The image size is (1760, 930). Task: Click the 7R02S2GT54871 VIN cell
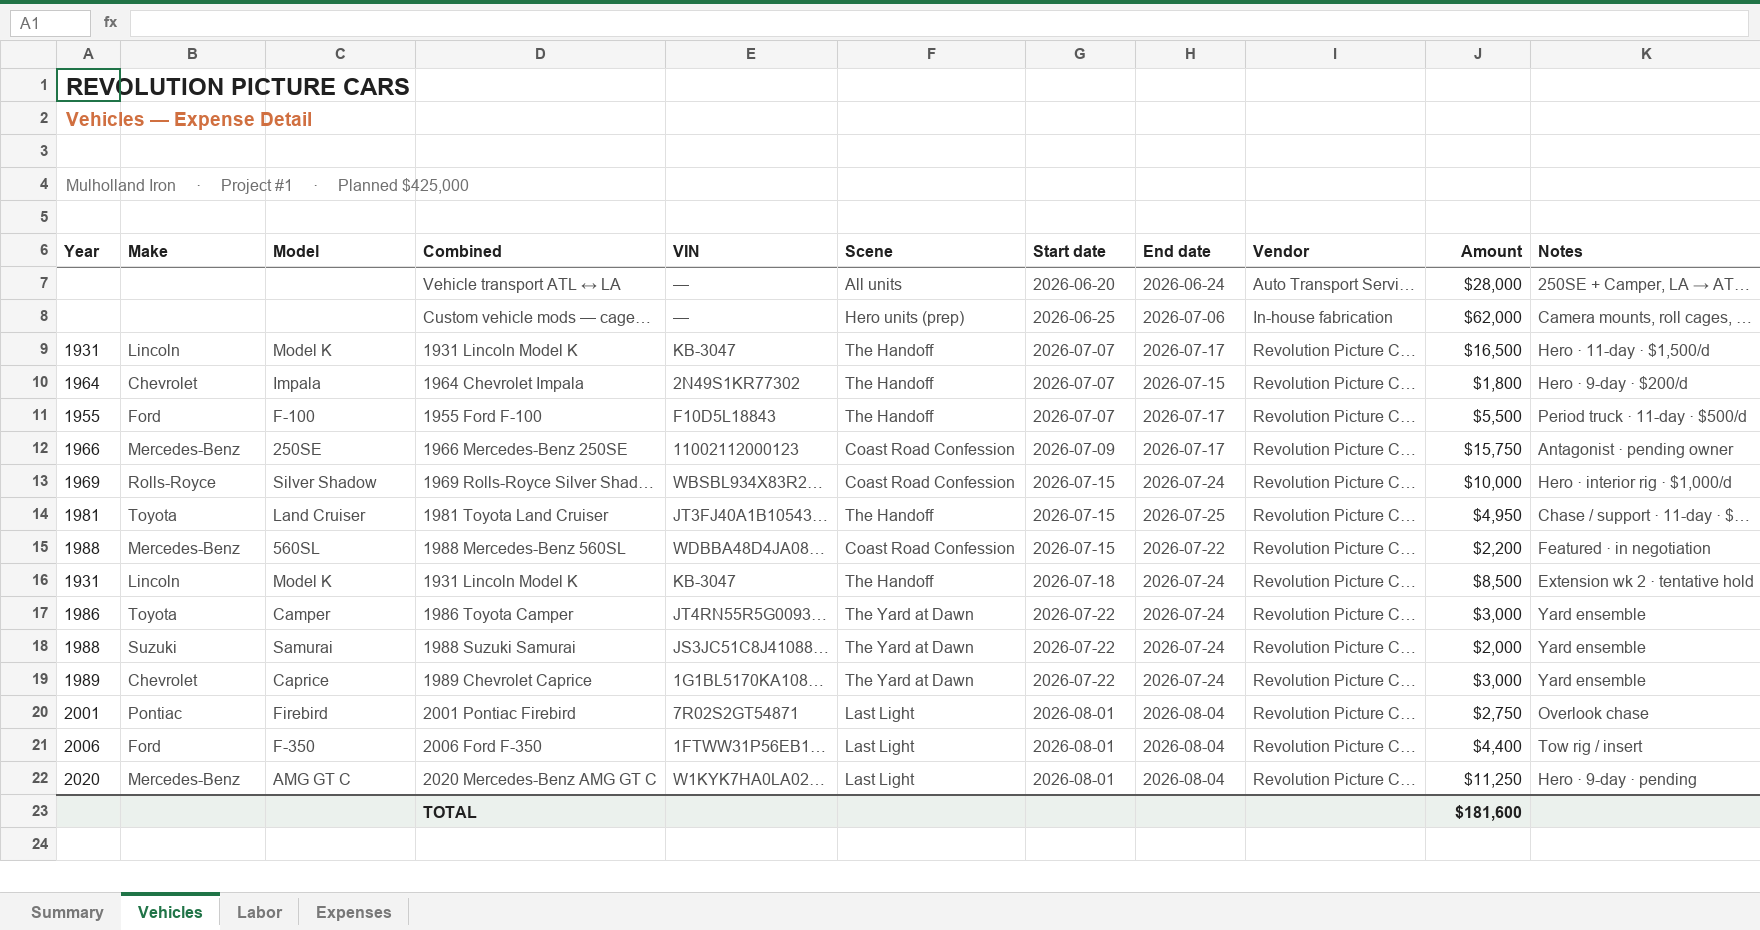click(x=751, y=713)
